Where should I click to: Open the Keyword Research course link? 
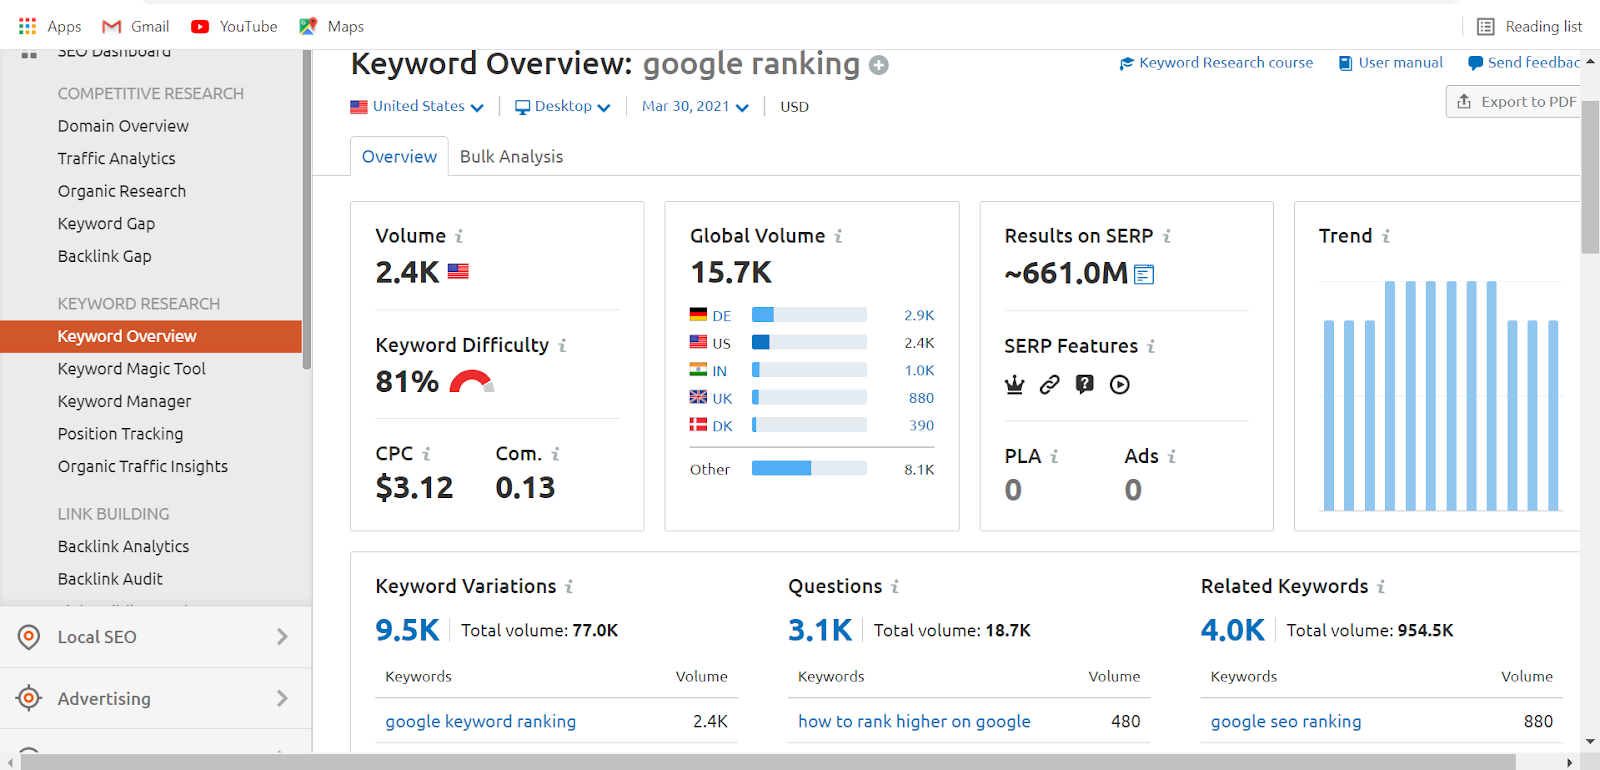(x=1216, y=63)
